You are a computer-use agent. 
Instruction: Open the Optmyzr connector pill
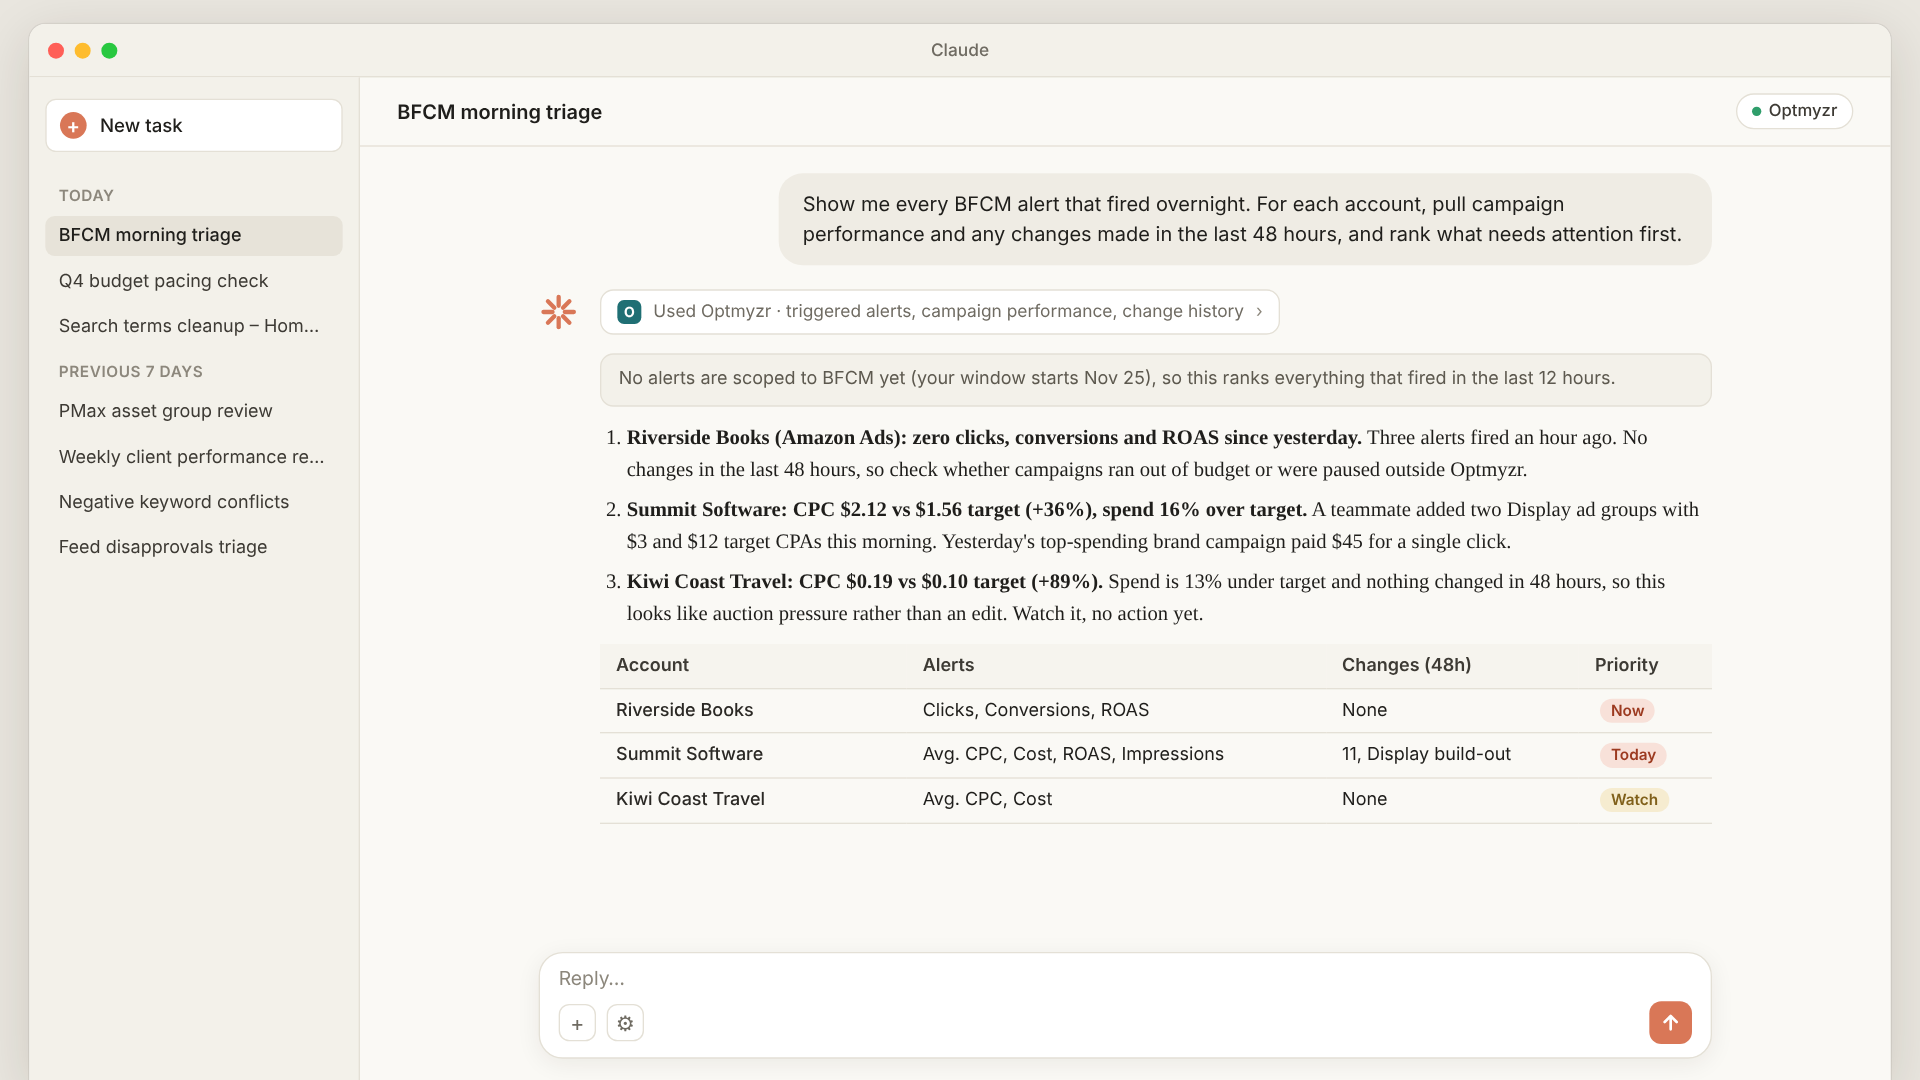tap(1794, 111)
